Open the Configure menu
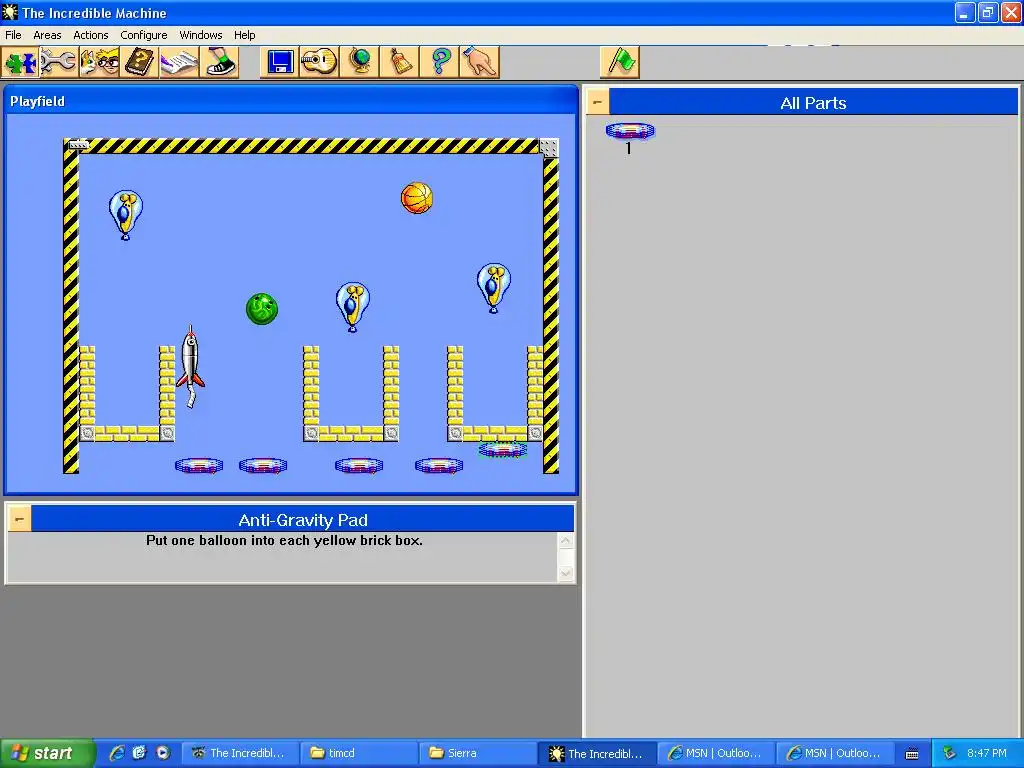Screen dimensions: 1024x768 [x=144, y=35]
